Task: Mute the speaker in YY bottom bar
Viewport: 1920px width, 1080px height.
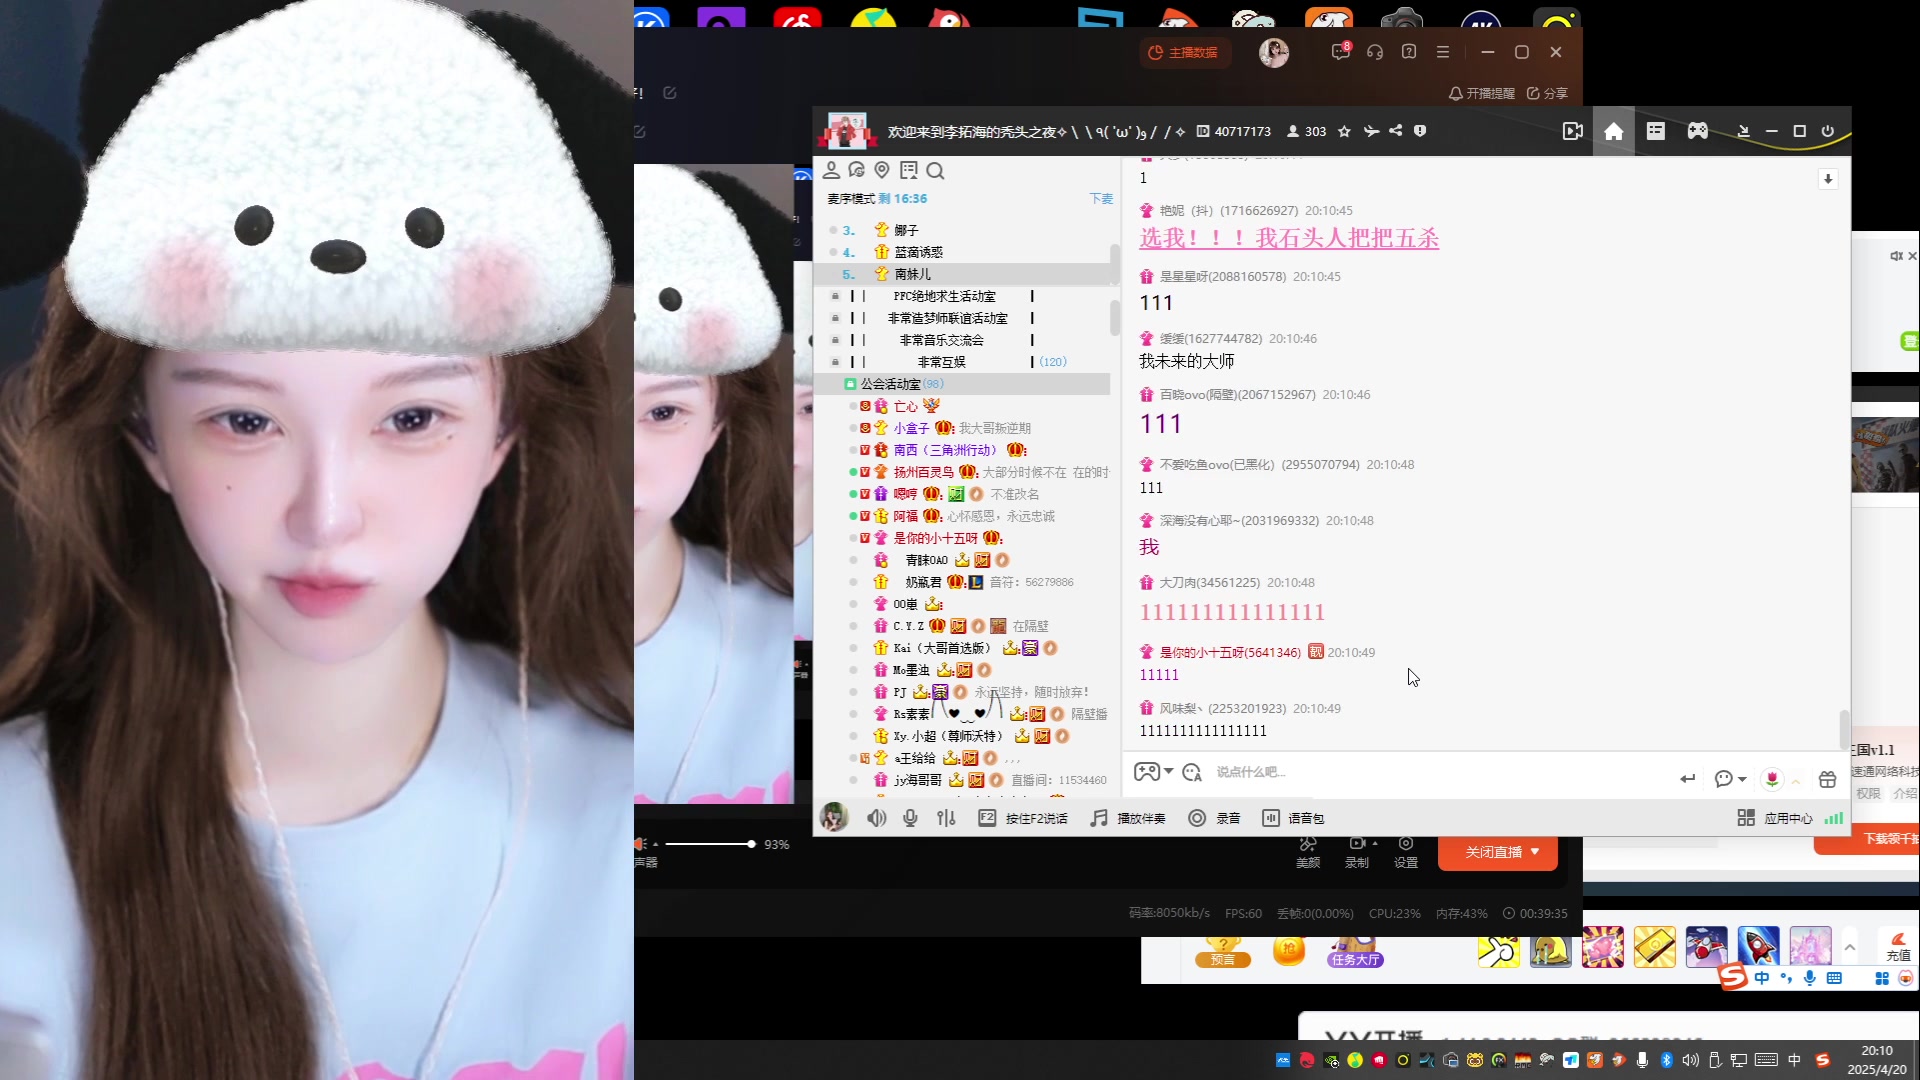Action: [x=876, y=818]
